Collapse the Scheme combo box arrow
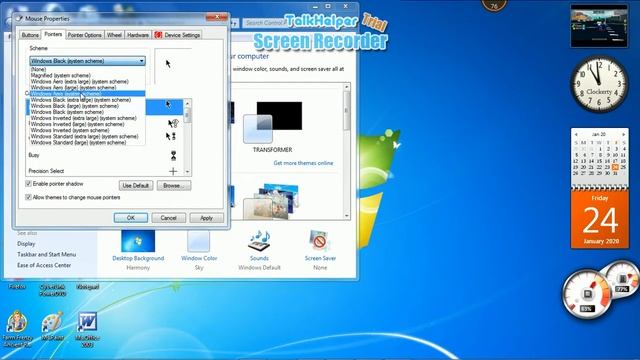The height and width of the screenshot is (360, 640). click(141, 61)
